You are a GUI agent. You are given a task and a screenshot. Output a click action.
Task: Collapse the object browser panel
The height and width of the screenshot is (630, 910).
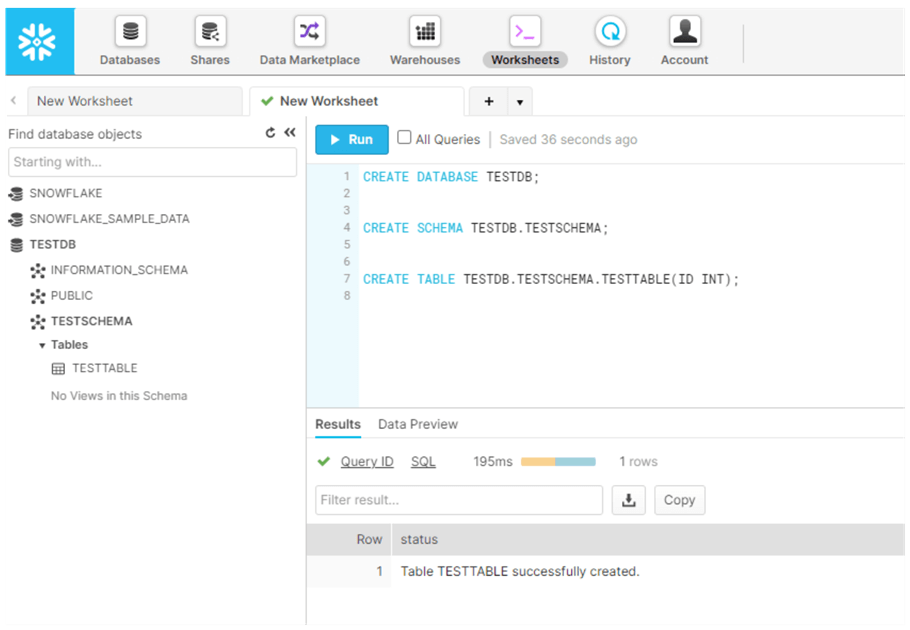290,133
